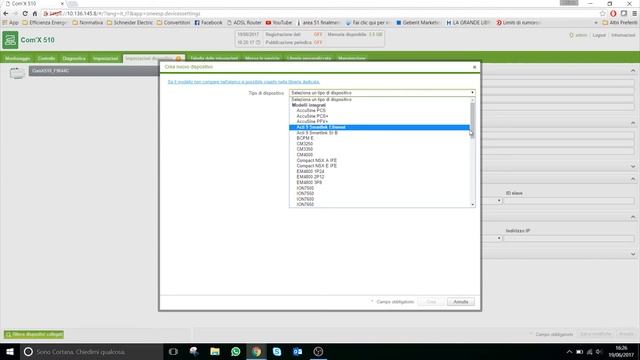Screen dimensions: 640x360
Task: Choose Acti 9 Smartlink SI B from the list
Action: (379, 133)
